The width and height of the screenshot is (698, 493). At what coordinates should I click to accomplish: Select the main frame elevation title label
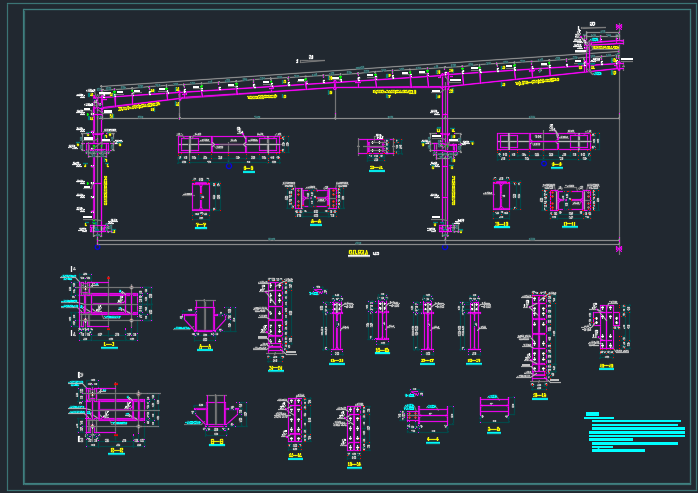[x=359, y=253]
